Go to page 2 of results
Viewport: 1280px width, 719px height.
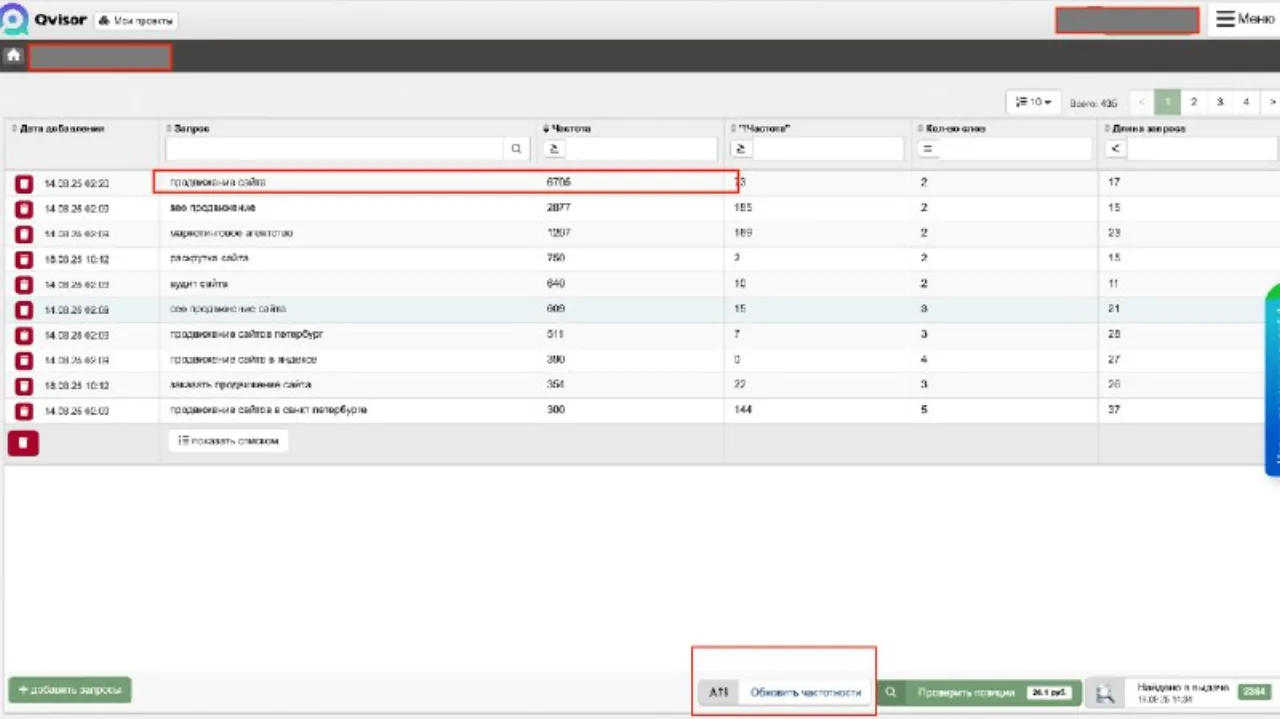[x=1194, y=102]
